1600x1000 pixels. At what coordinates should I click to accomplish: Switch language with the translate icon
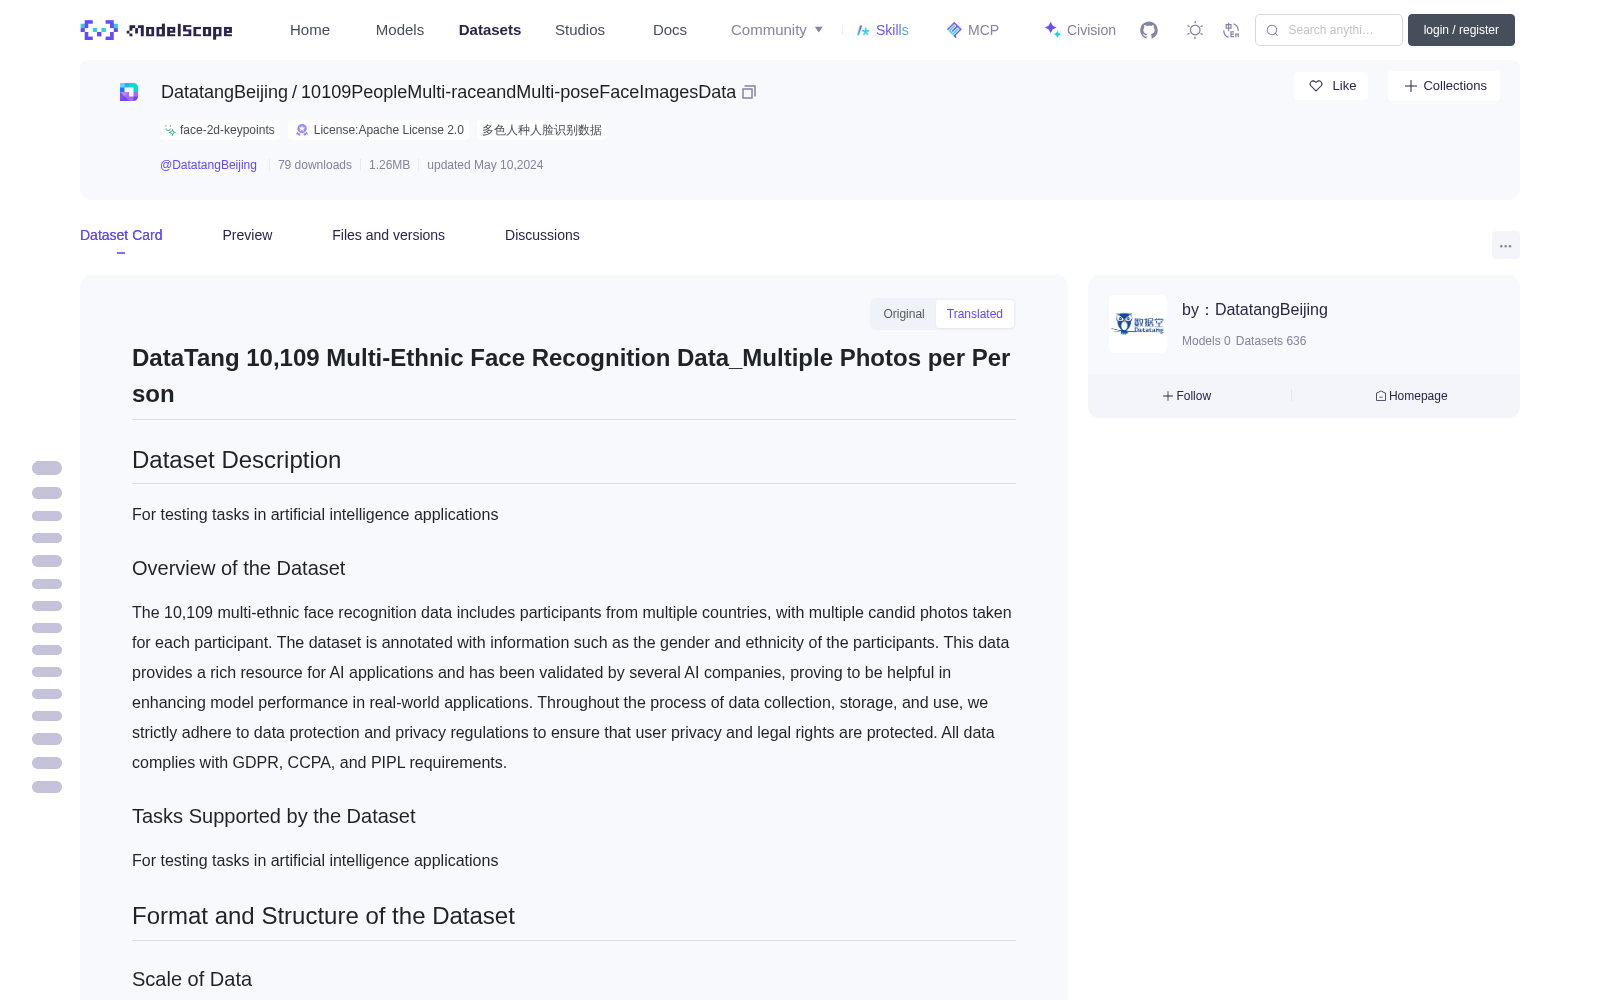click(x=1231, y=30)
